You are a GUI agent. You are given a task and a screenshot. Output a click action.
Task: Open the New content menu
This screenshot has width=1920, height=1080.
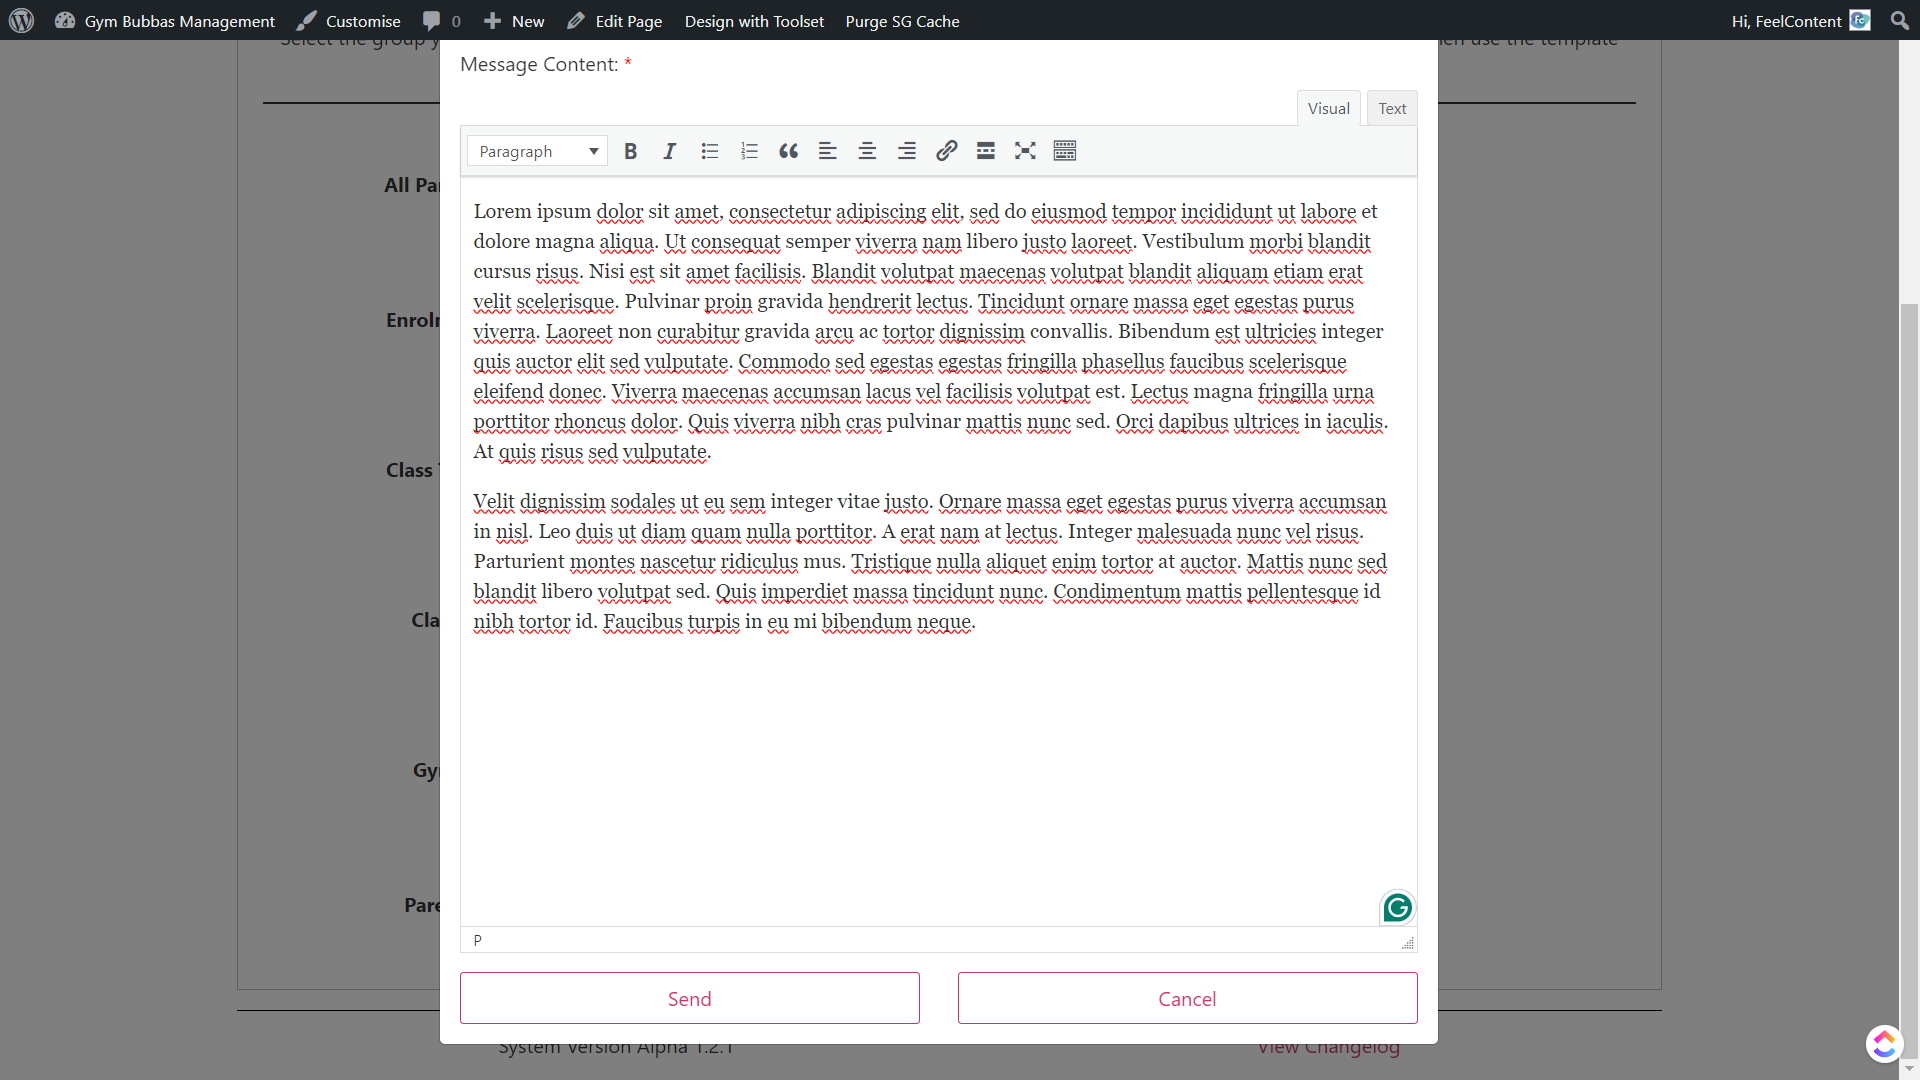pyautogui.click(x=514, y=21)
